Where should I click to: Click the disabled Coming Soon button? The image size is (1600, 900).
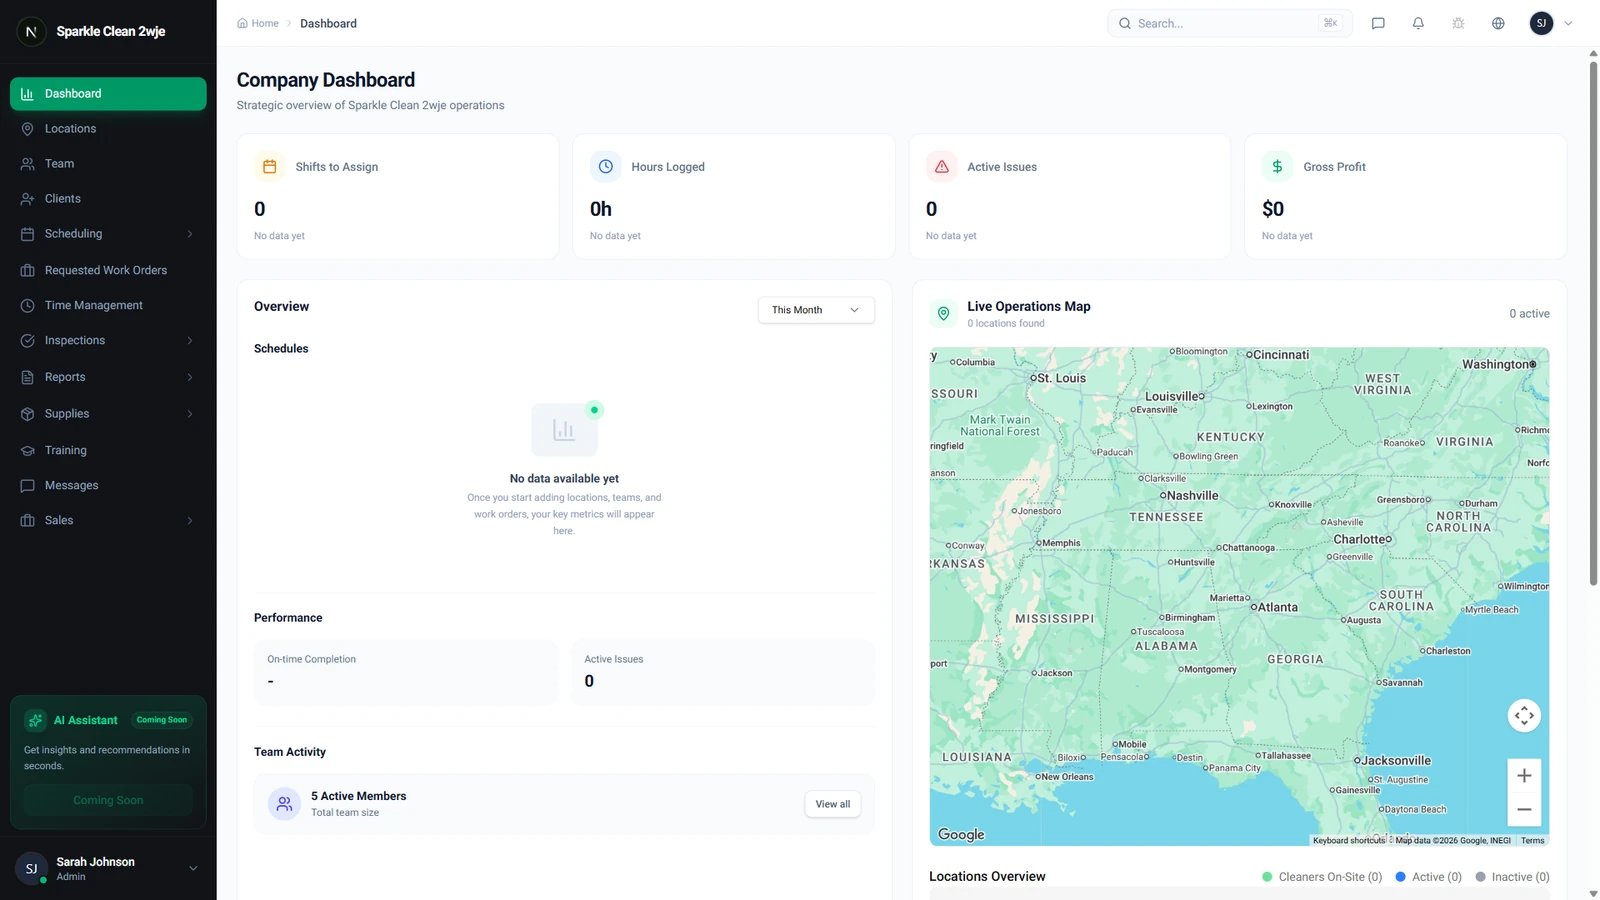tap(108, 800)
